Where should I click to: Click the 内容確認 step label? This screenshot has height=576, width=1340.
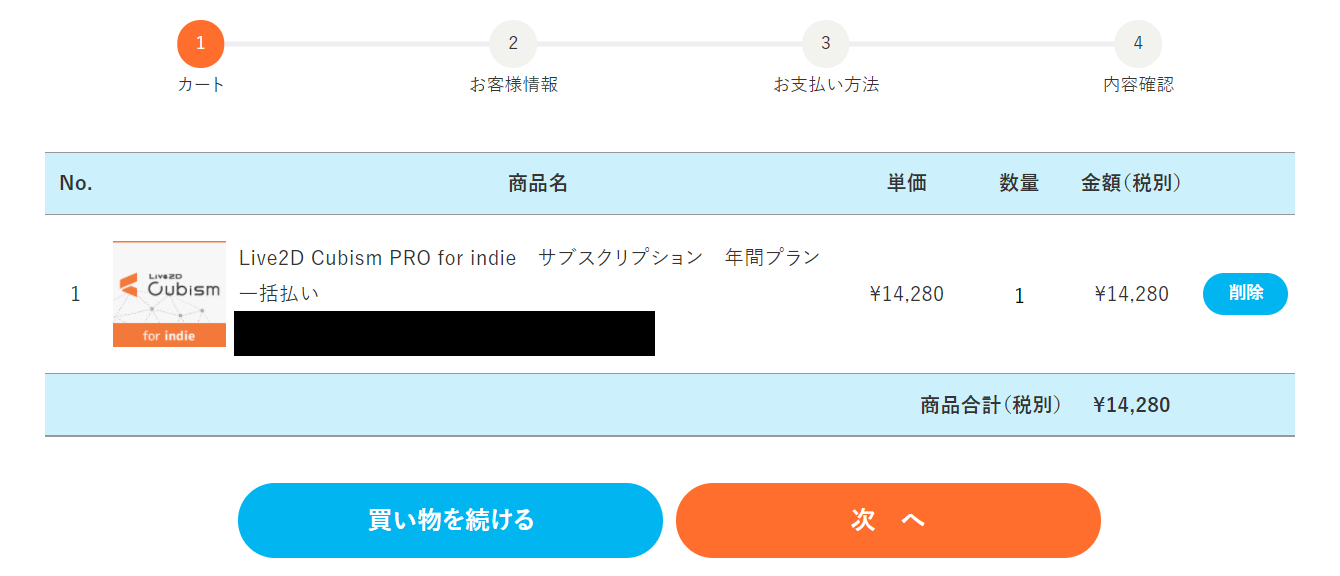click(x=1138, y=86)
